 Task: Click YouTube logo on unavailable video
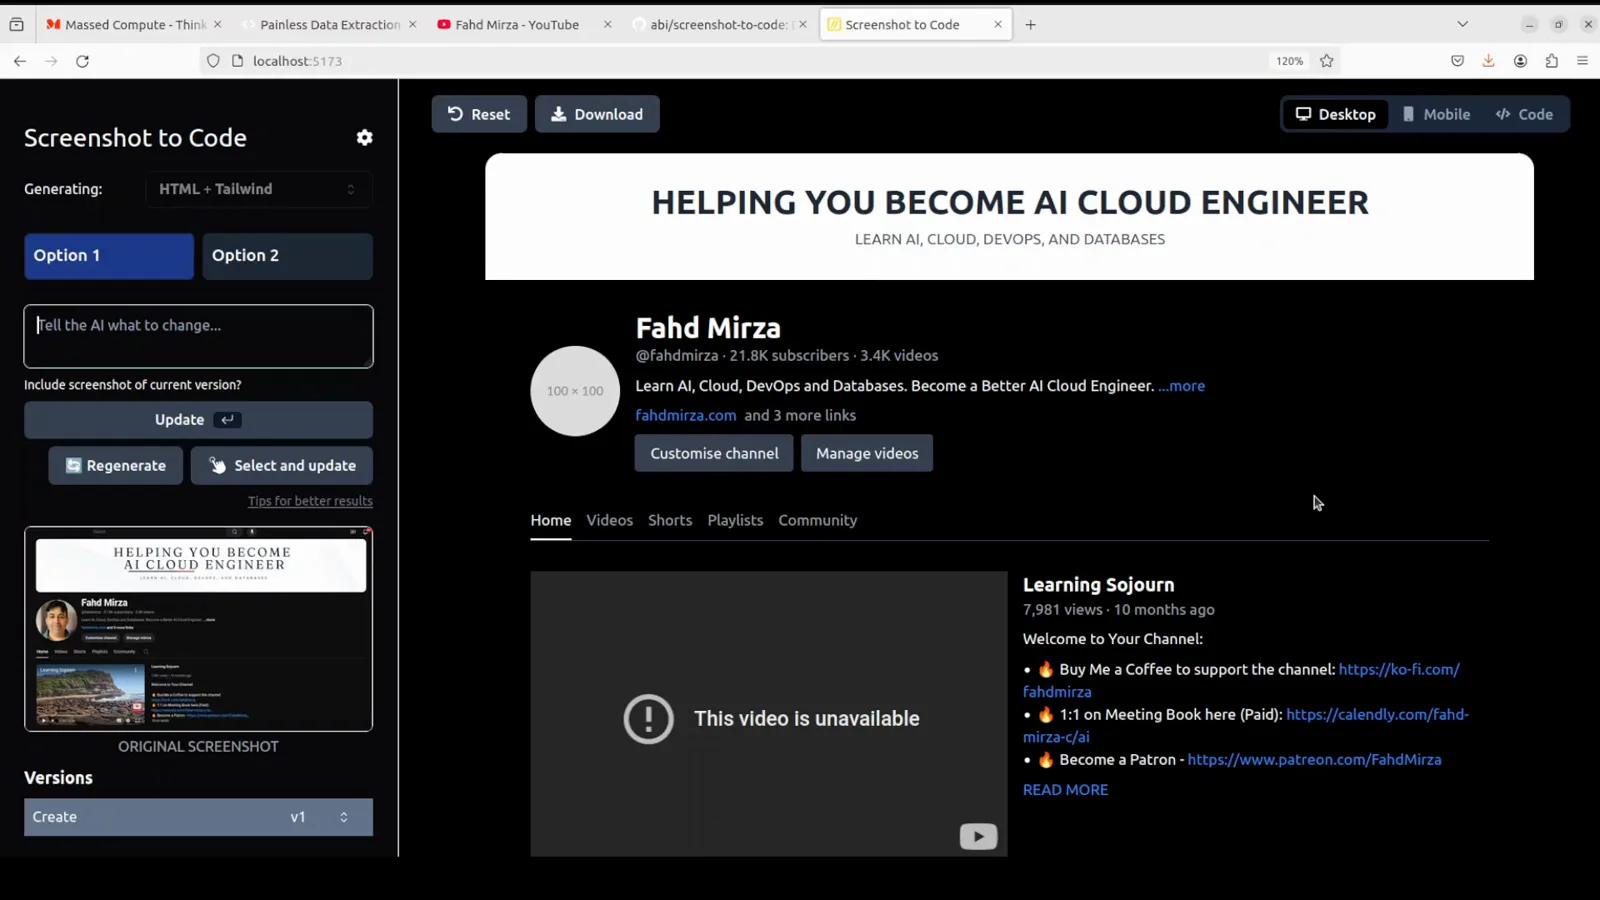(x=978, y=836)
